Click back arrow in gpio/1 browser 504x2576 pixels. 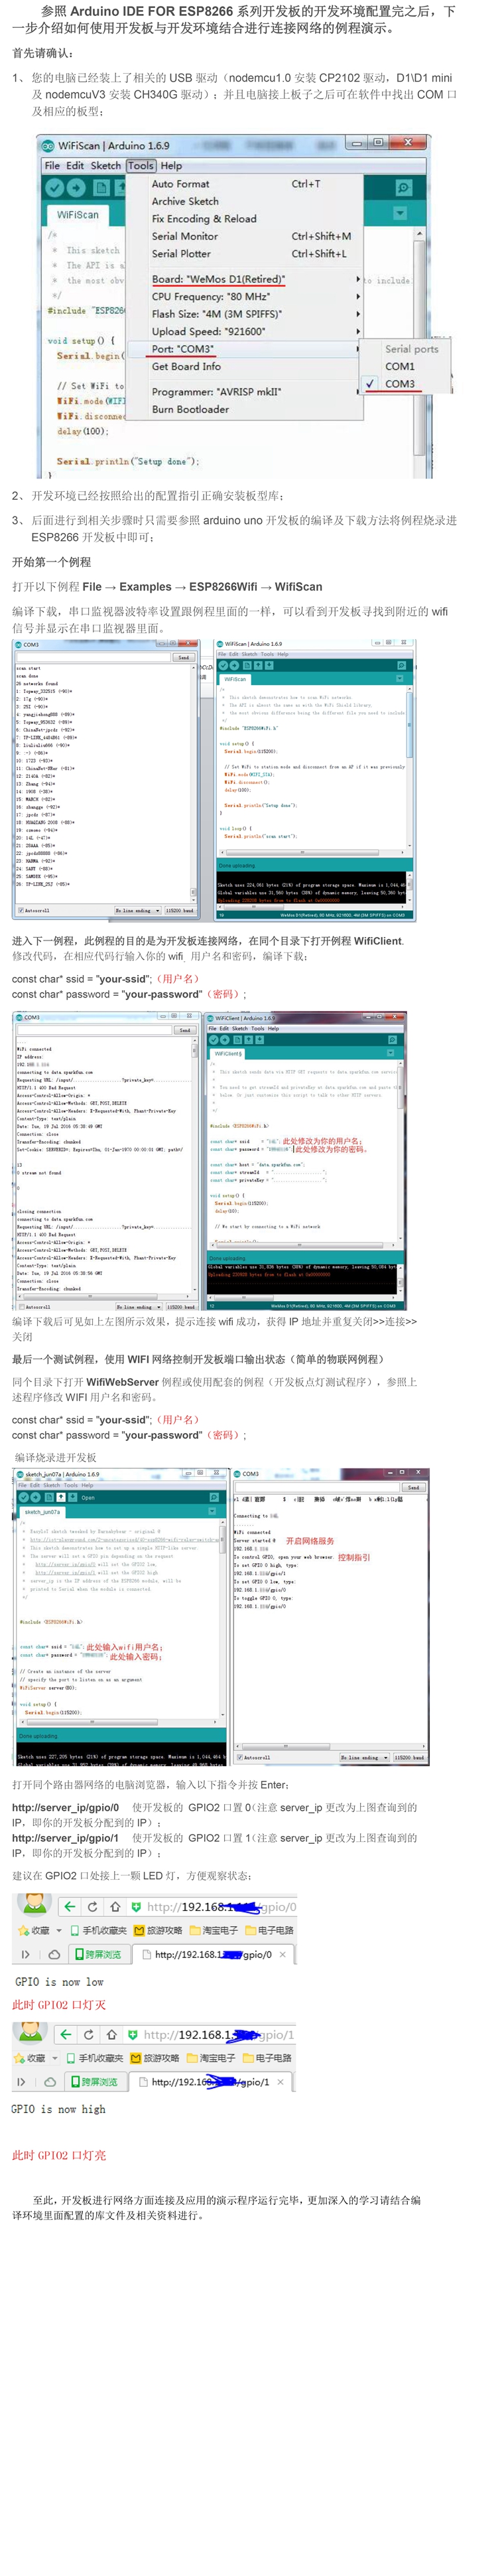pyautogui.click(x=66, y=2035)
